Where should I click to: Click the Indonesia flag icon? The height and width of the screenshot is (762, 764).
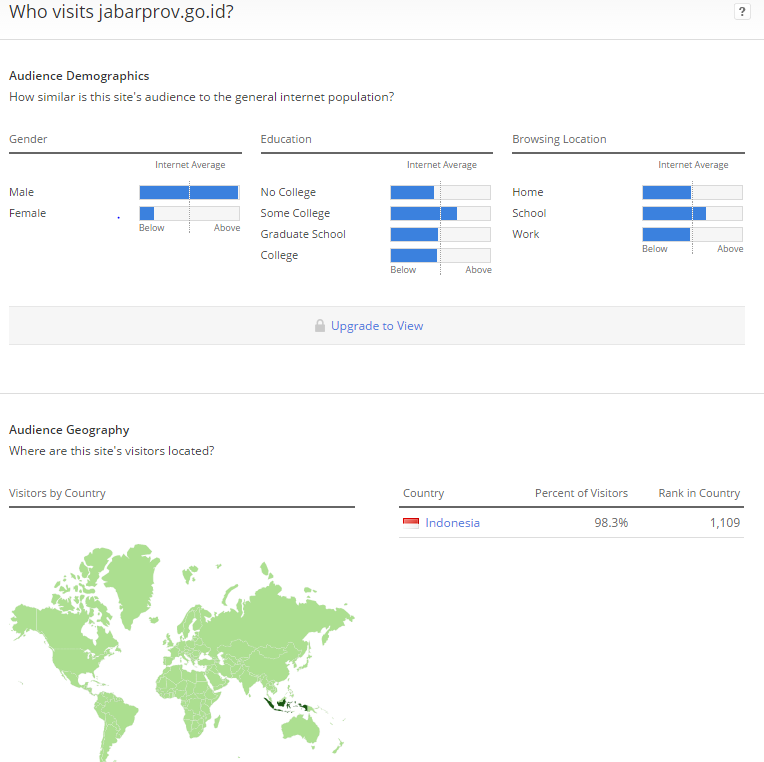coord(411,523)
